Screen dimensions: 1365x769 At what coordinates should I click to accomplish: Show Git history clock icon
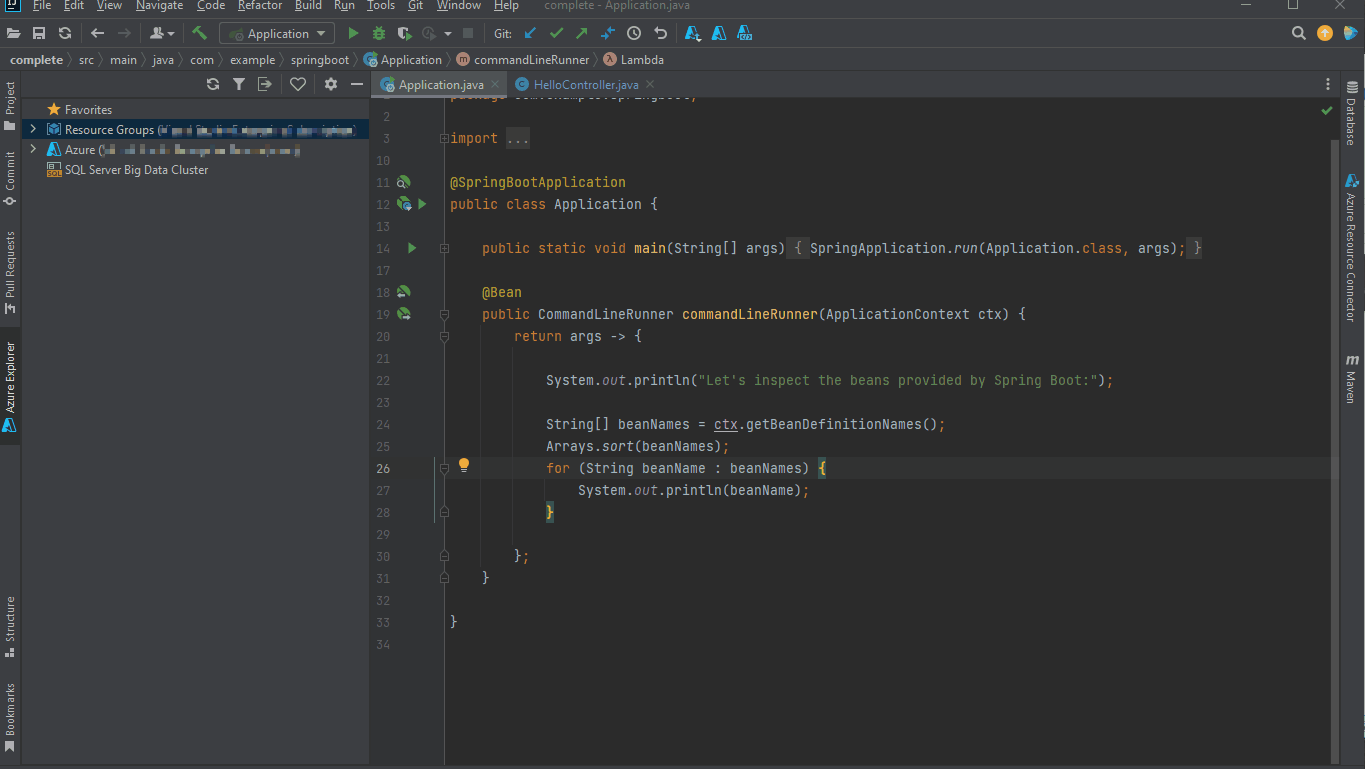[x=634, y=33]
